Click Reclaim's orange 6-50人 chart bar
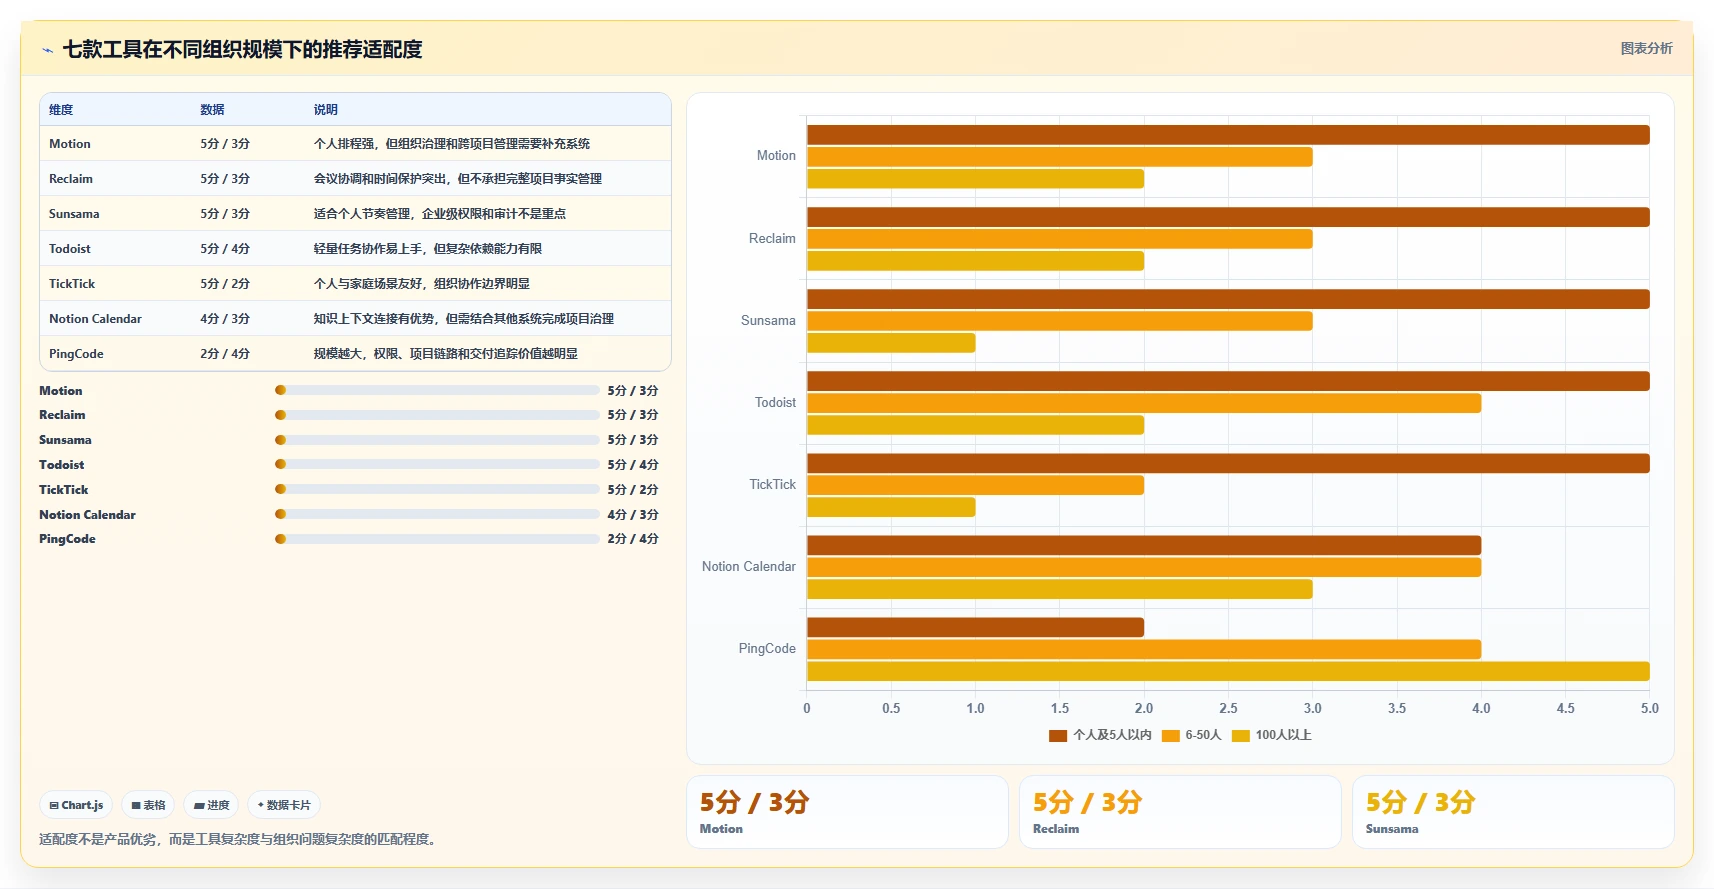 (x=1060, y=239)
